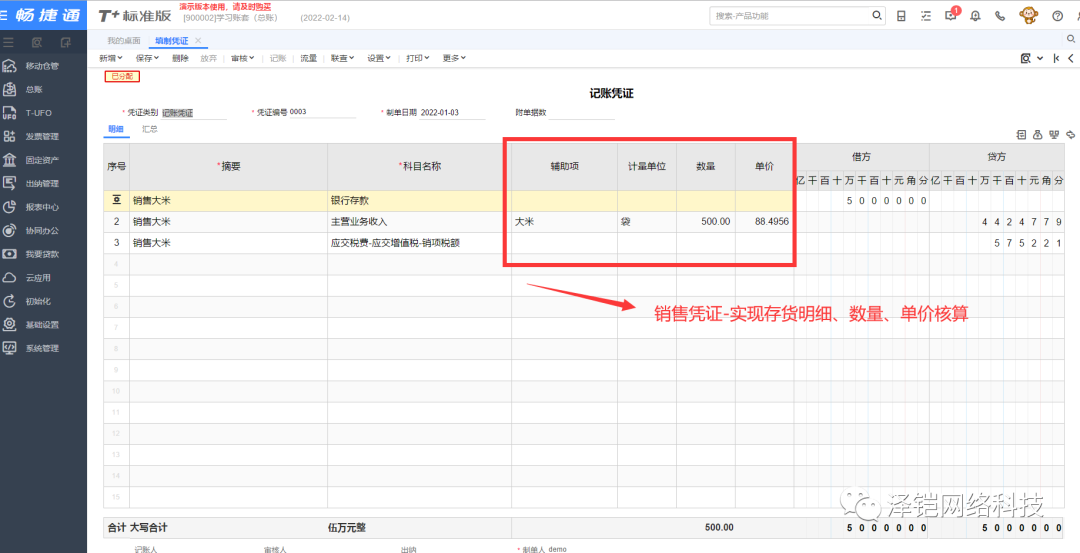Click the help question mark icon

(x=1057, y=16)
